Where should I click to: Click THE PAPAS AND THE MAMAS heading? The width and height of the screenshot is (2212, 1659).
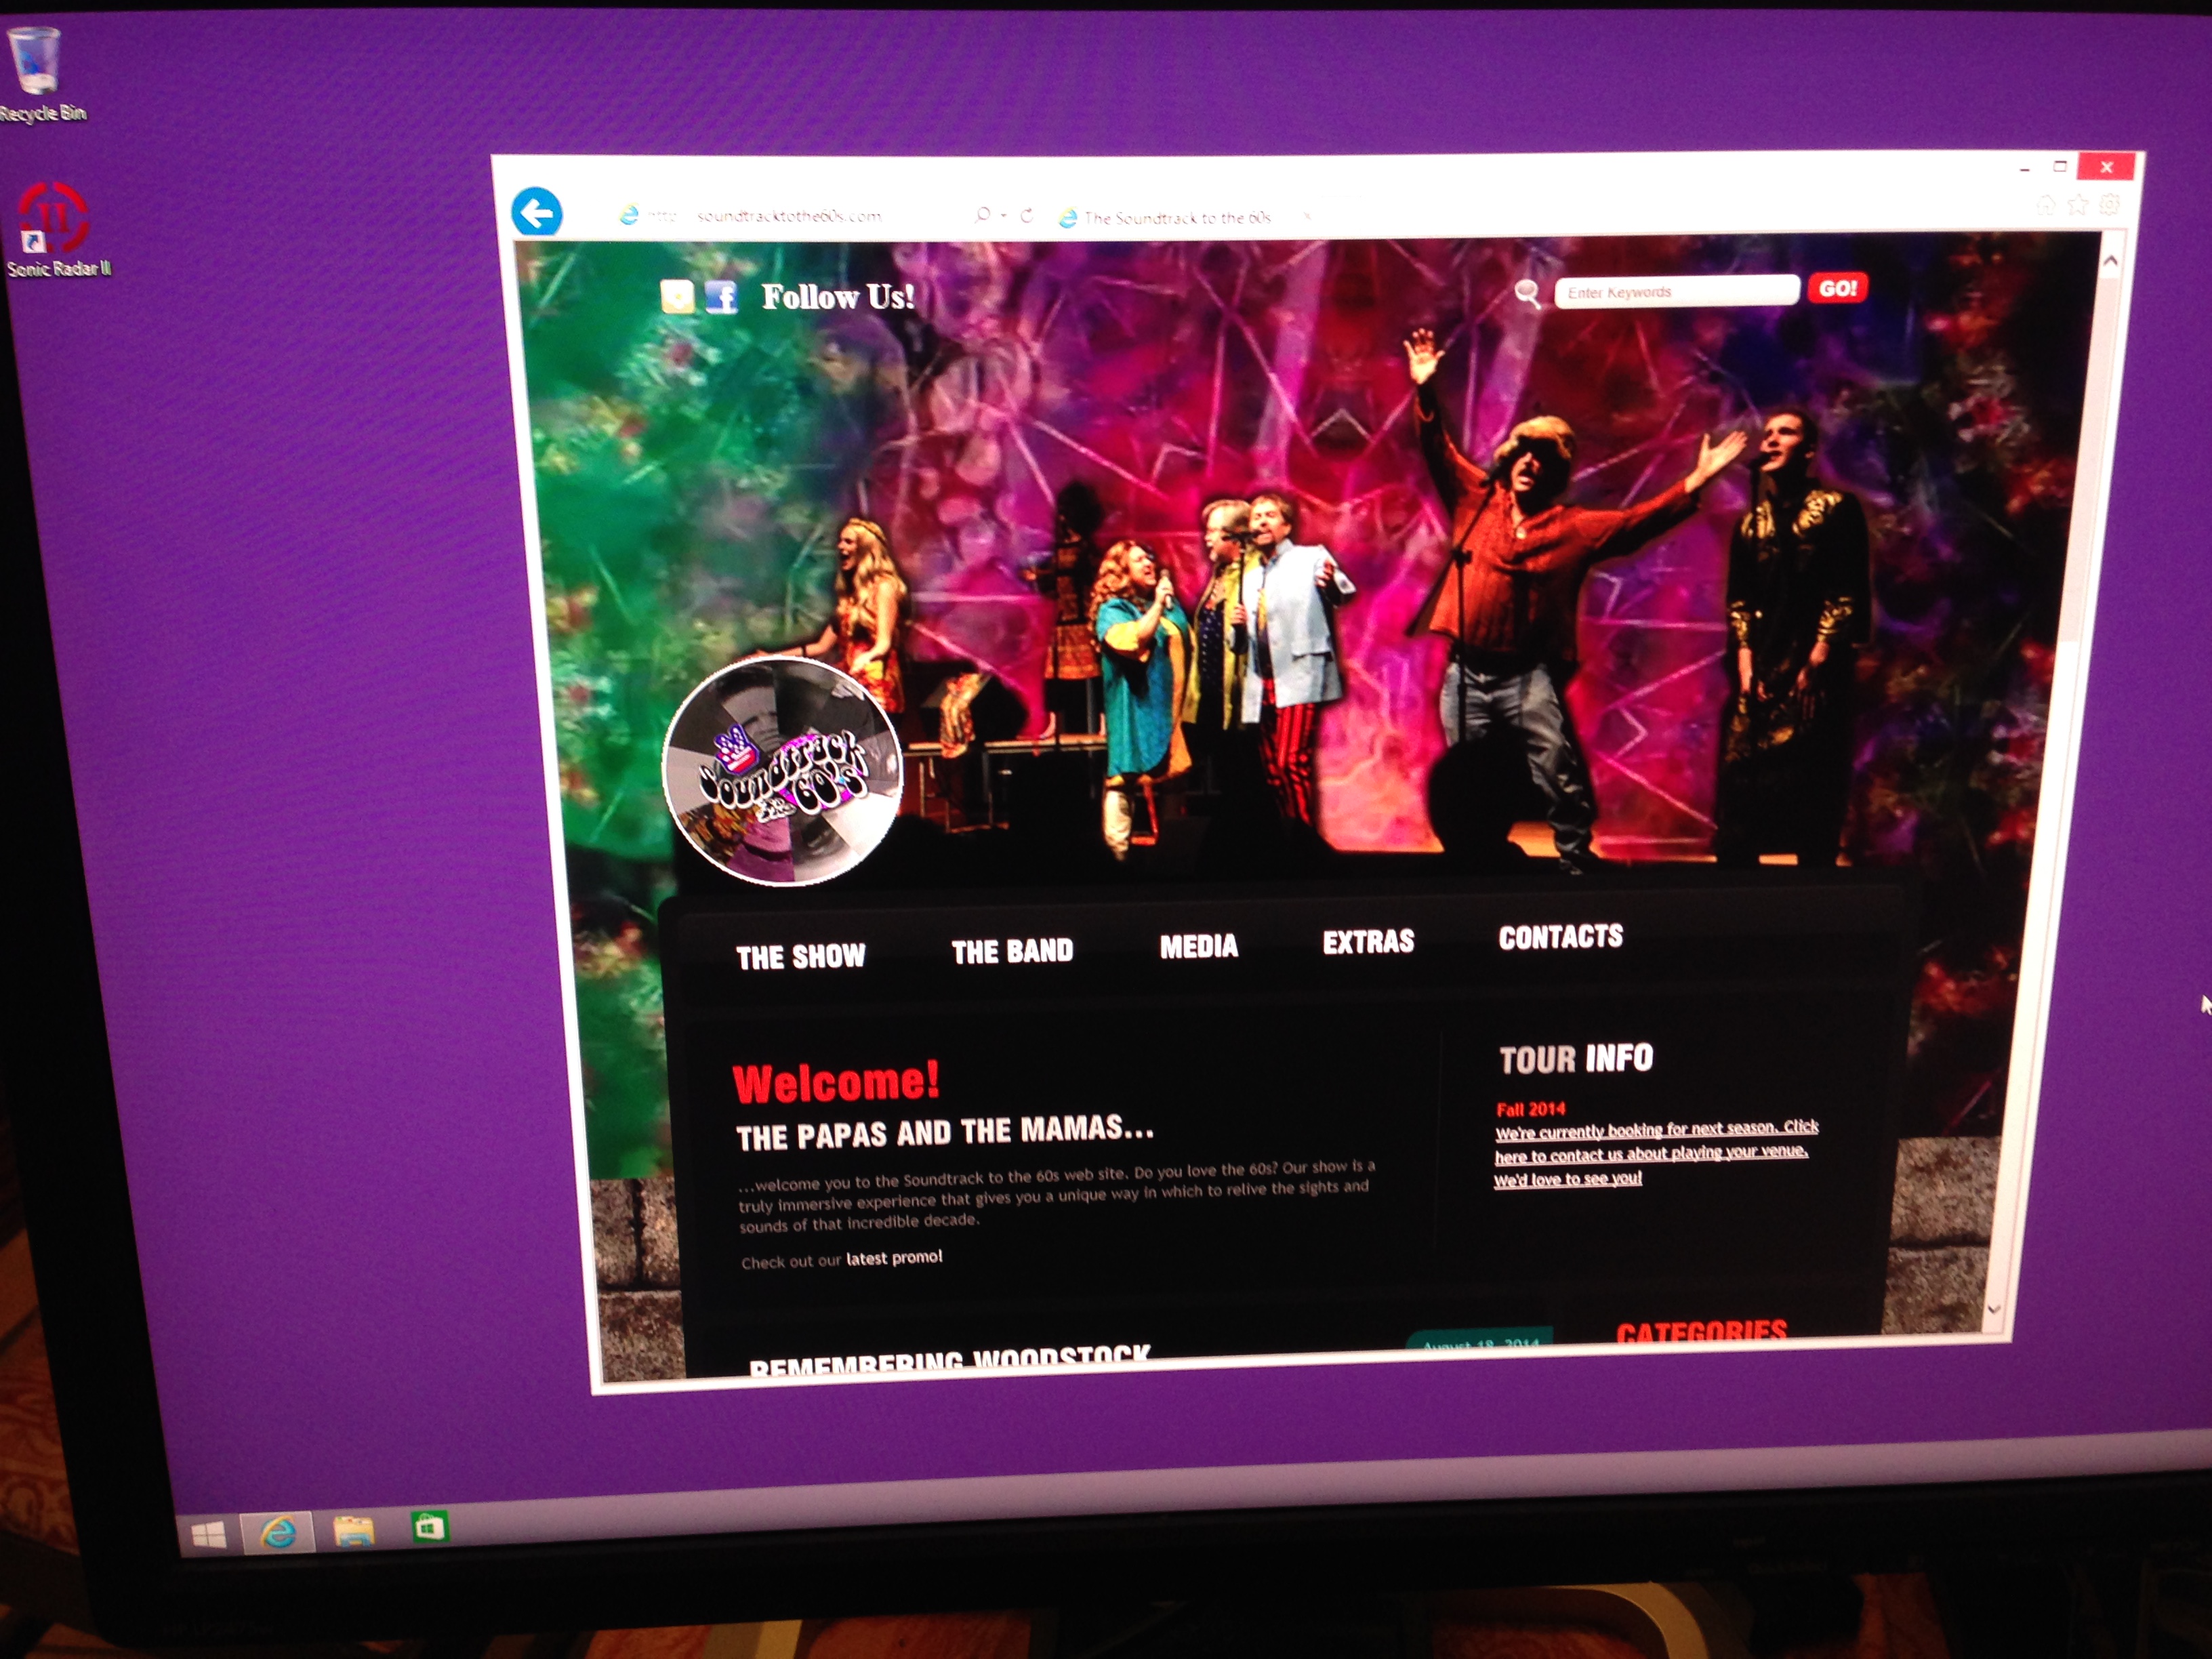point(945,1133)
